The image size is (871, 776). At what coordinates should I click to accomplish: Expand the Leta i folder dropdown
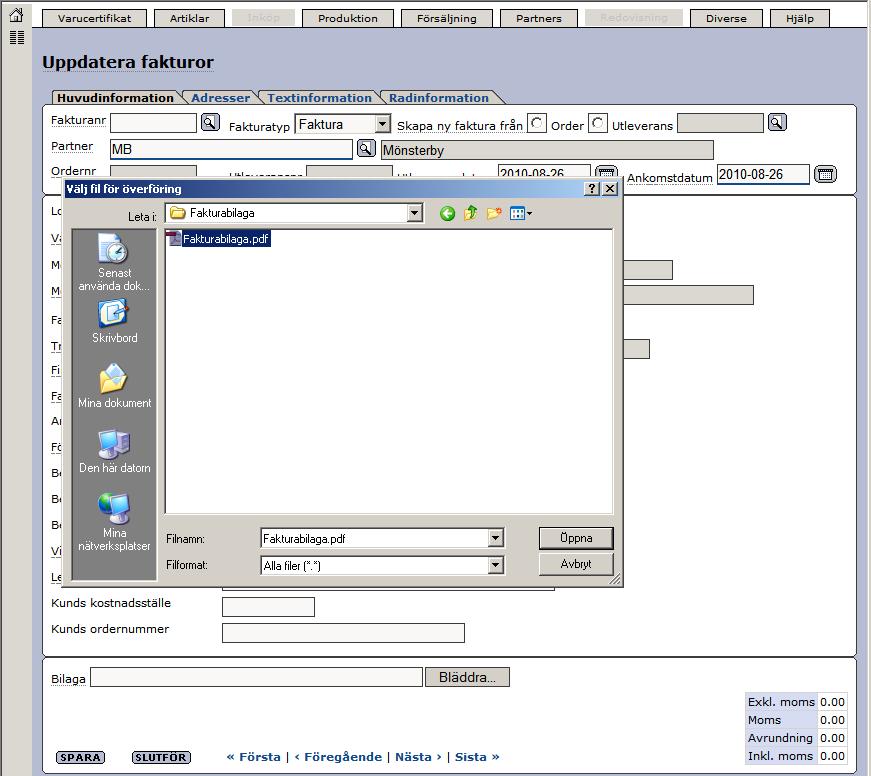[x=414, y=213]
